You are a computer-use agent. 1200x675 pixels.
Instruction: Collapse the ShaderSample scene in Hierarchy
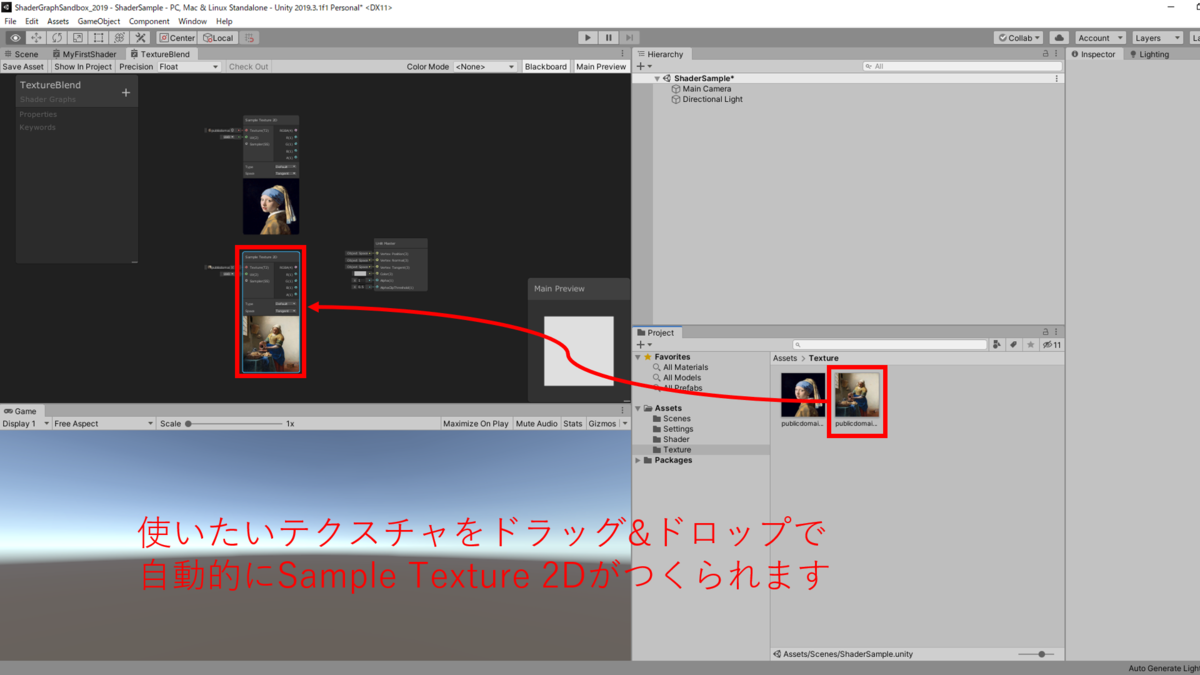click(x=657, y=78)
